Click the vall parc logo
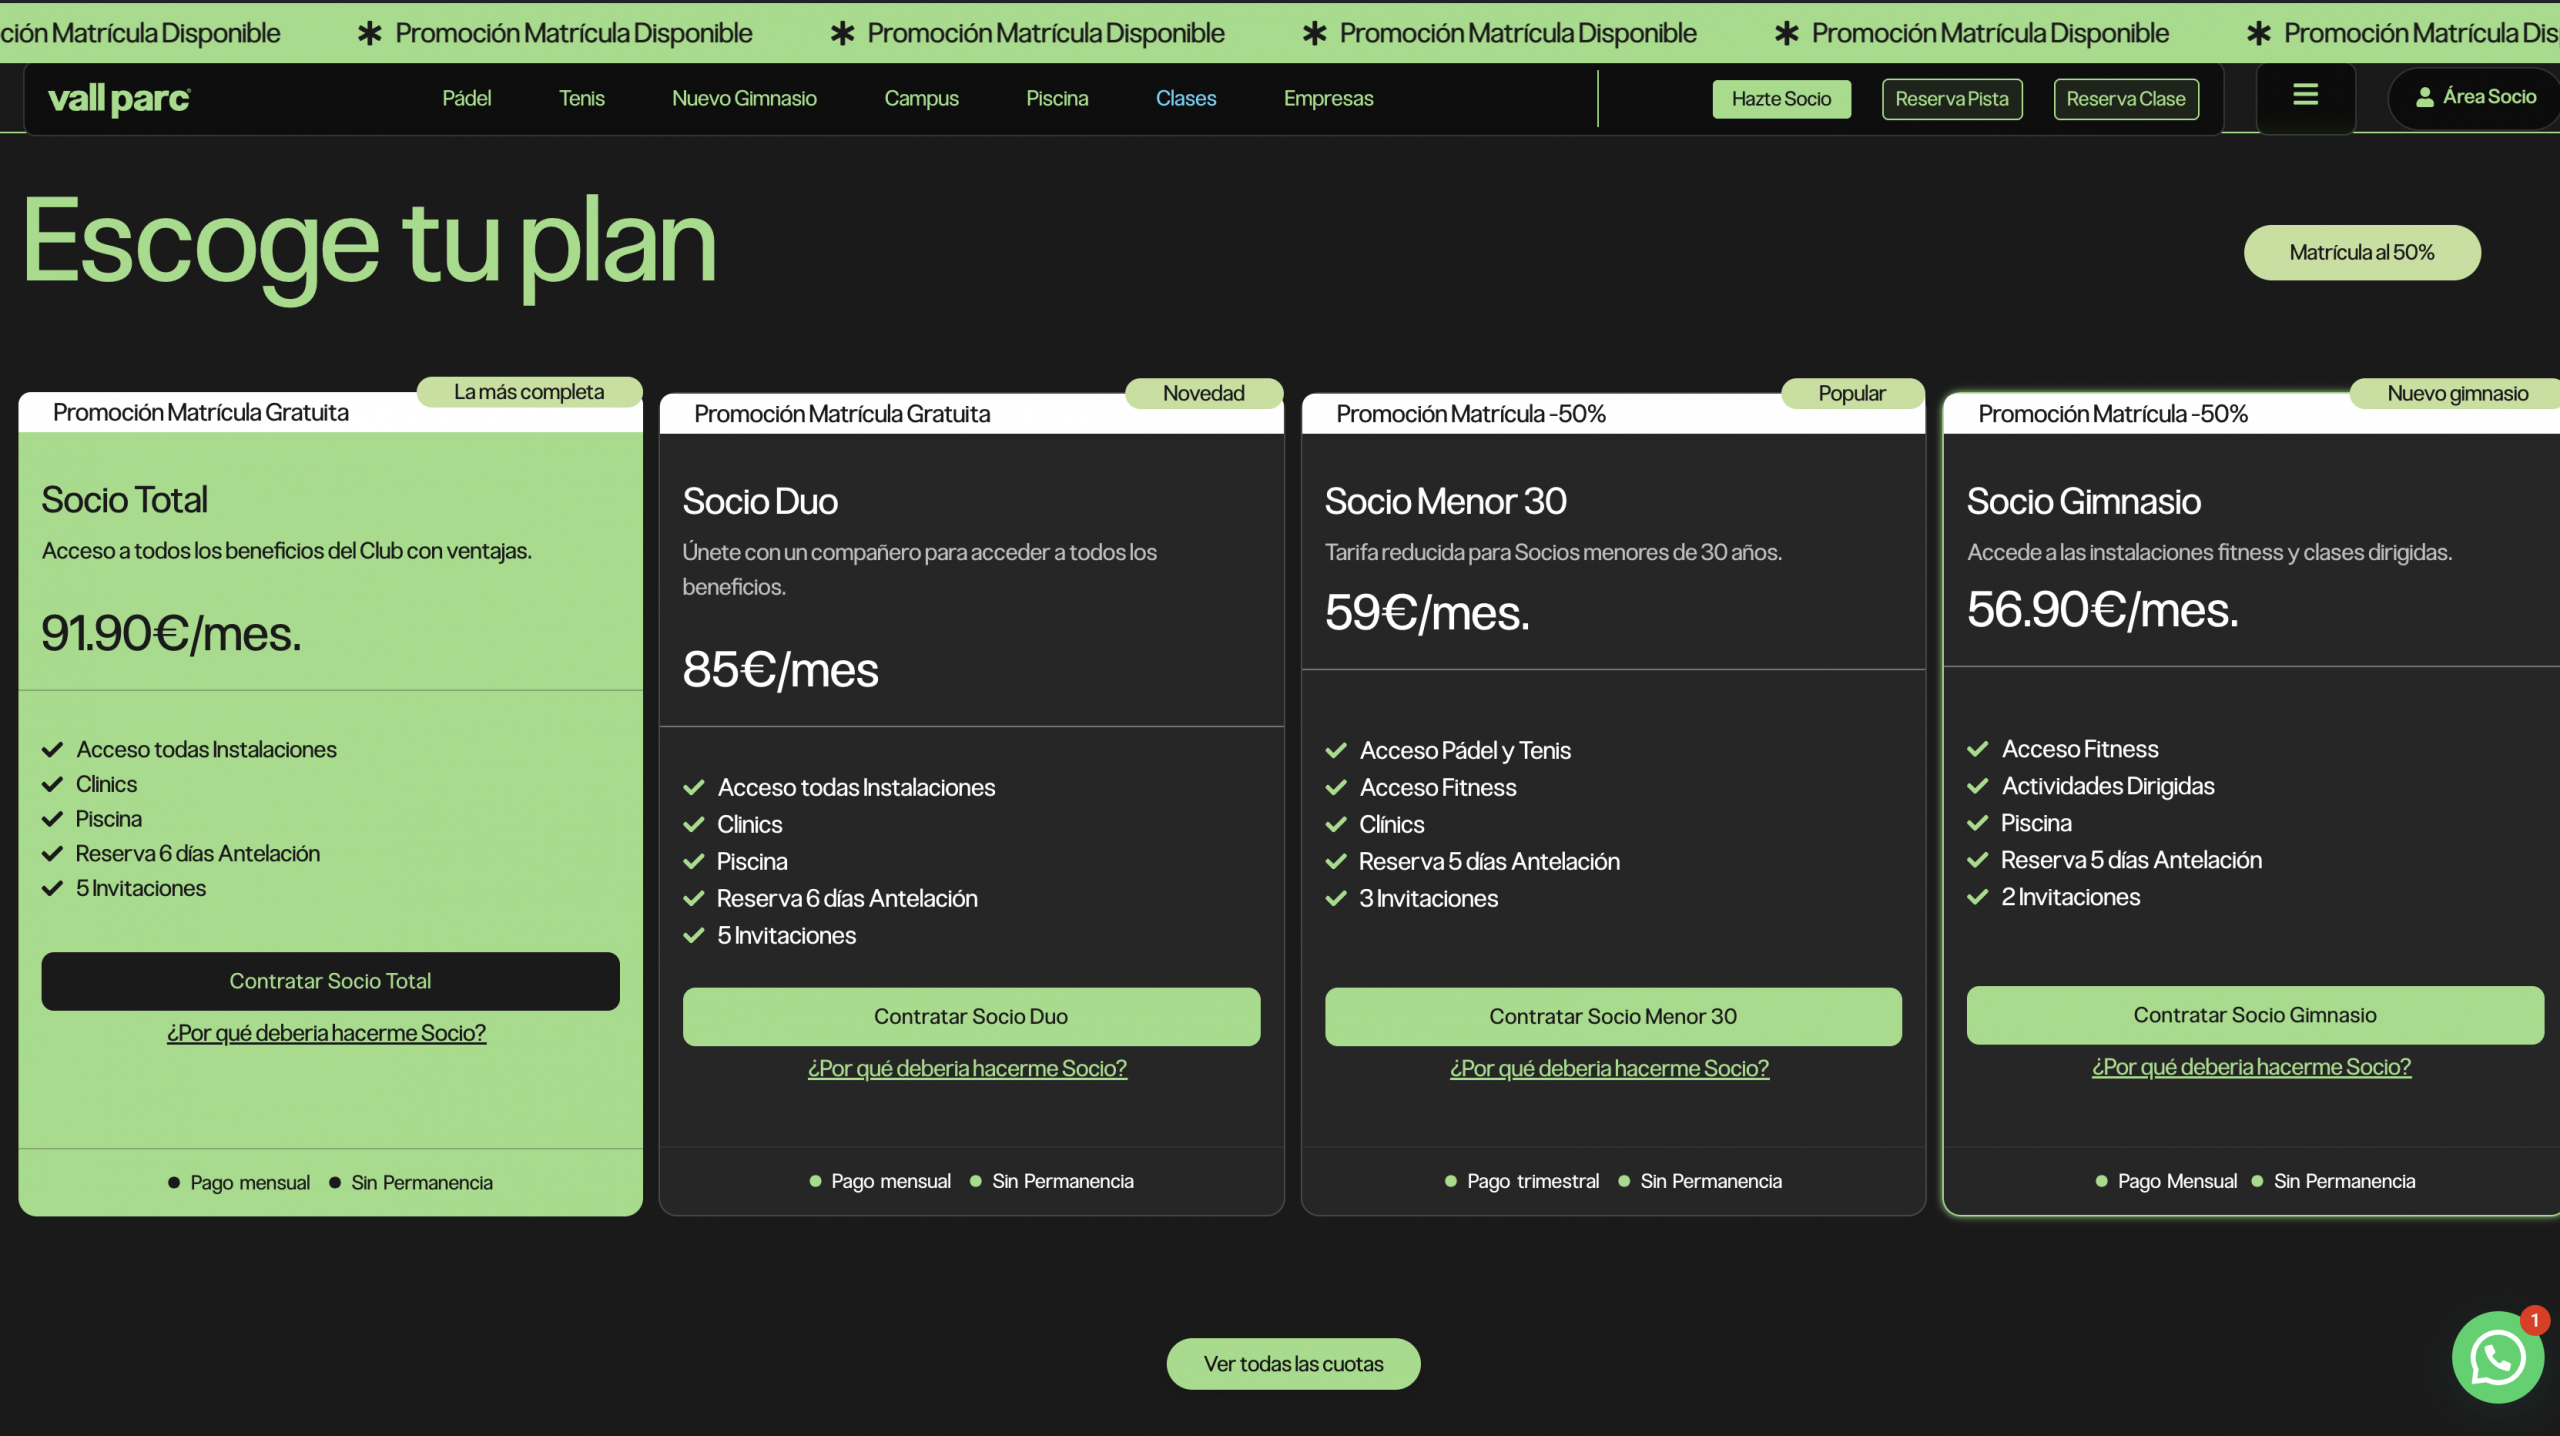2560x1436 pixels. pyautogui.click(x=119, y=98)
